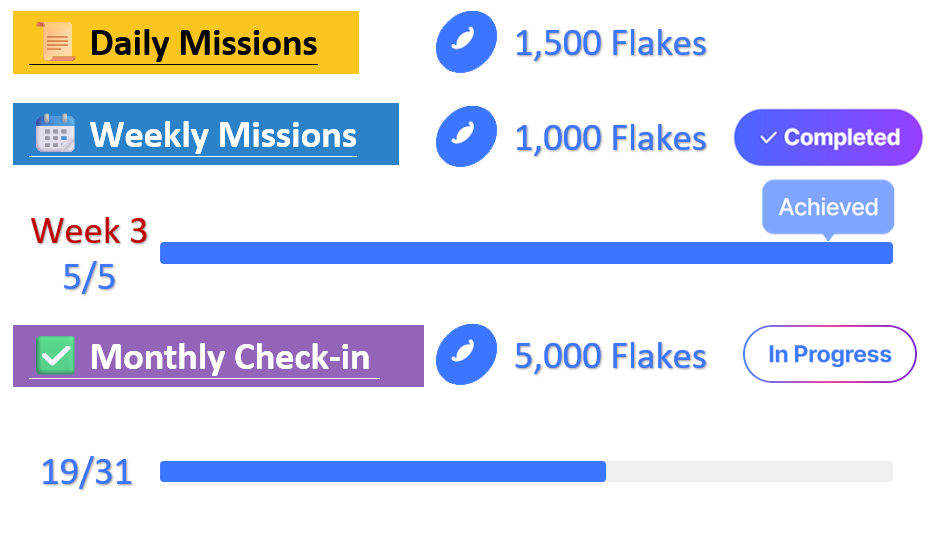This screenshot has width=949, height=535.
Task: Click the green checkmark icon beside Monthly Check-in
Action: click(x=56, y=355)
